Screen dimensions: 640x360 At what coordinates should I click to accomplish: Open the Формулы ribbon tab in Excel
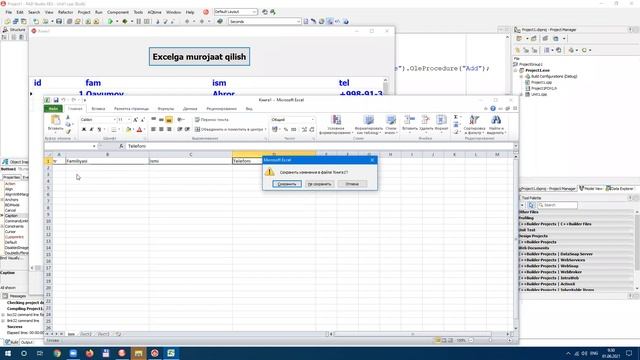pos(165,109)
